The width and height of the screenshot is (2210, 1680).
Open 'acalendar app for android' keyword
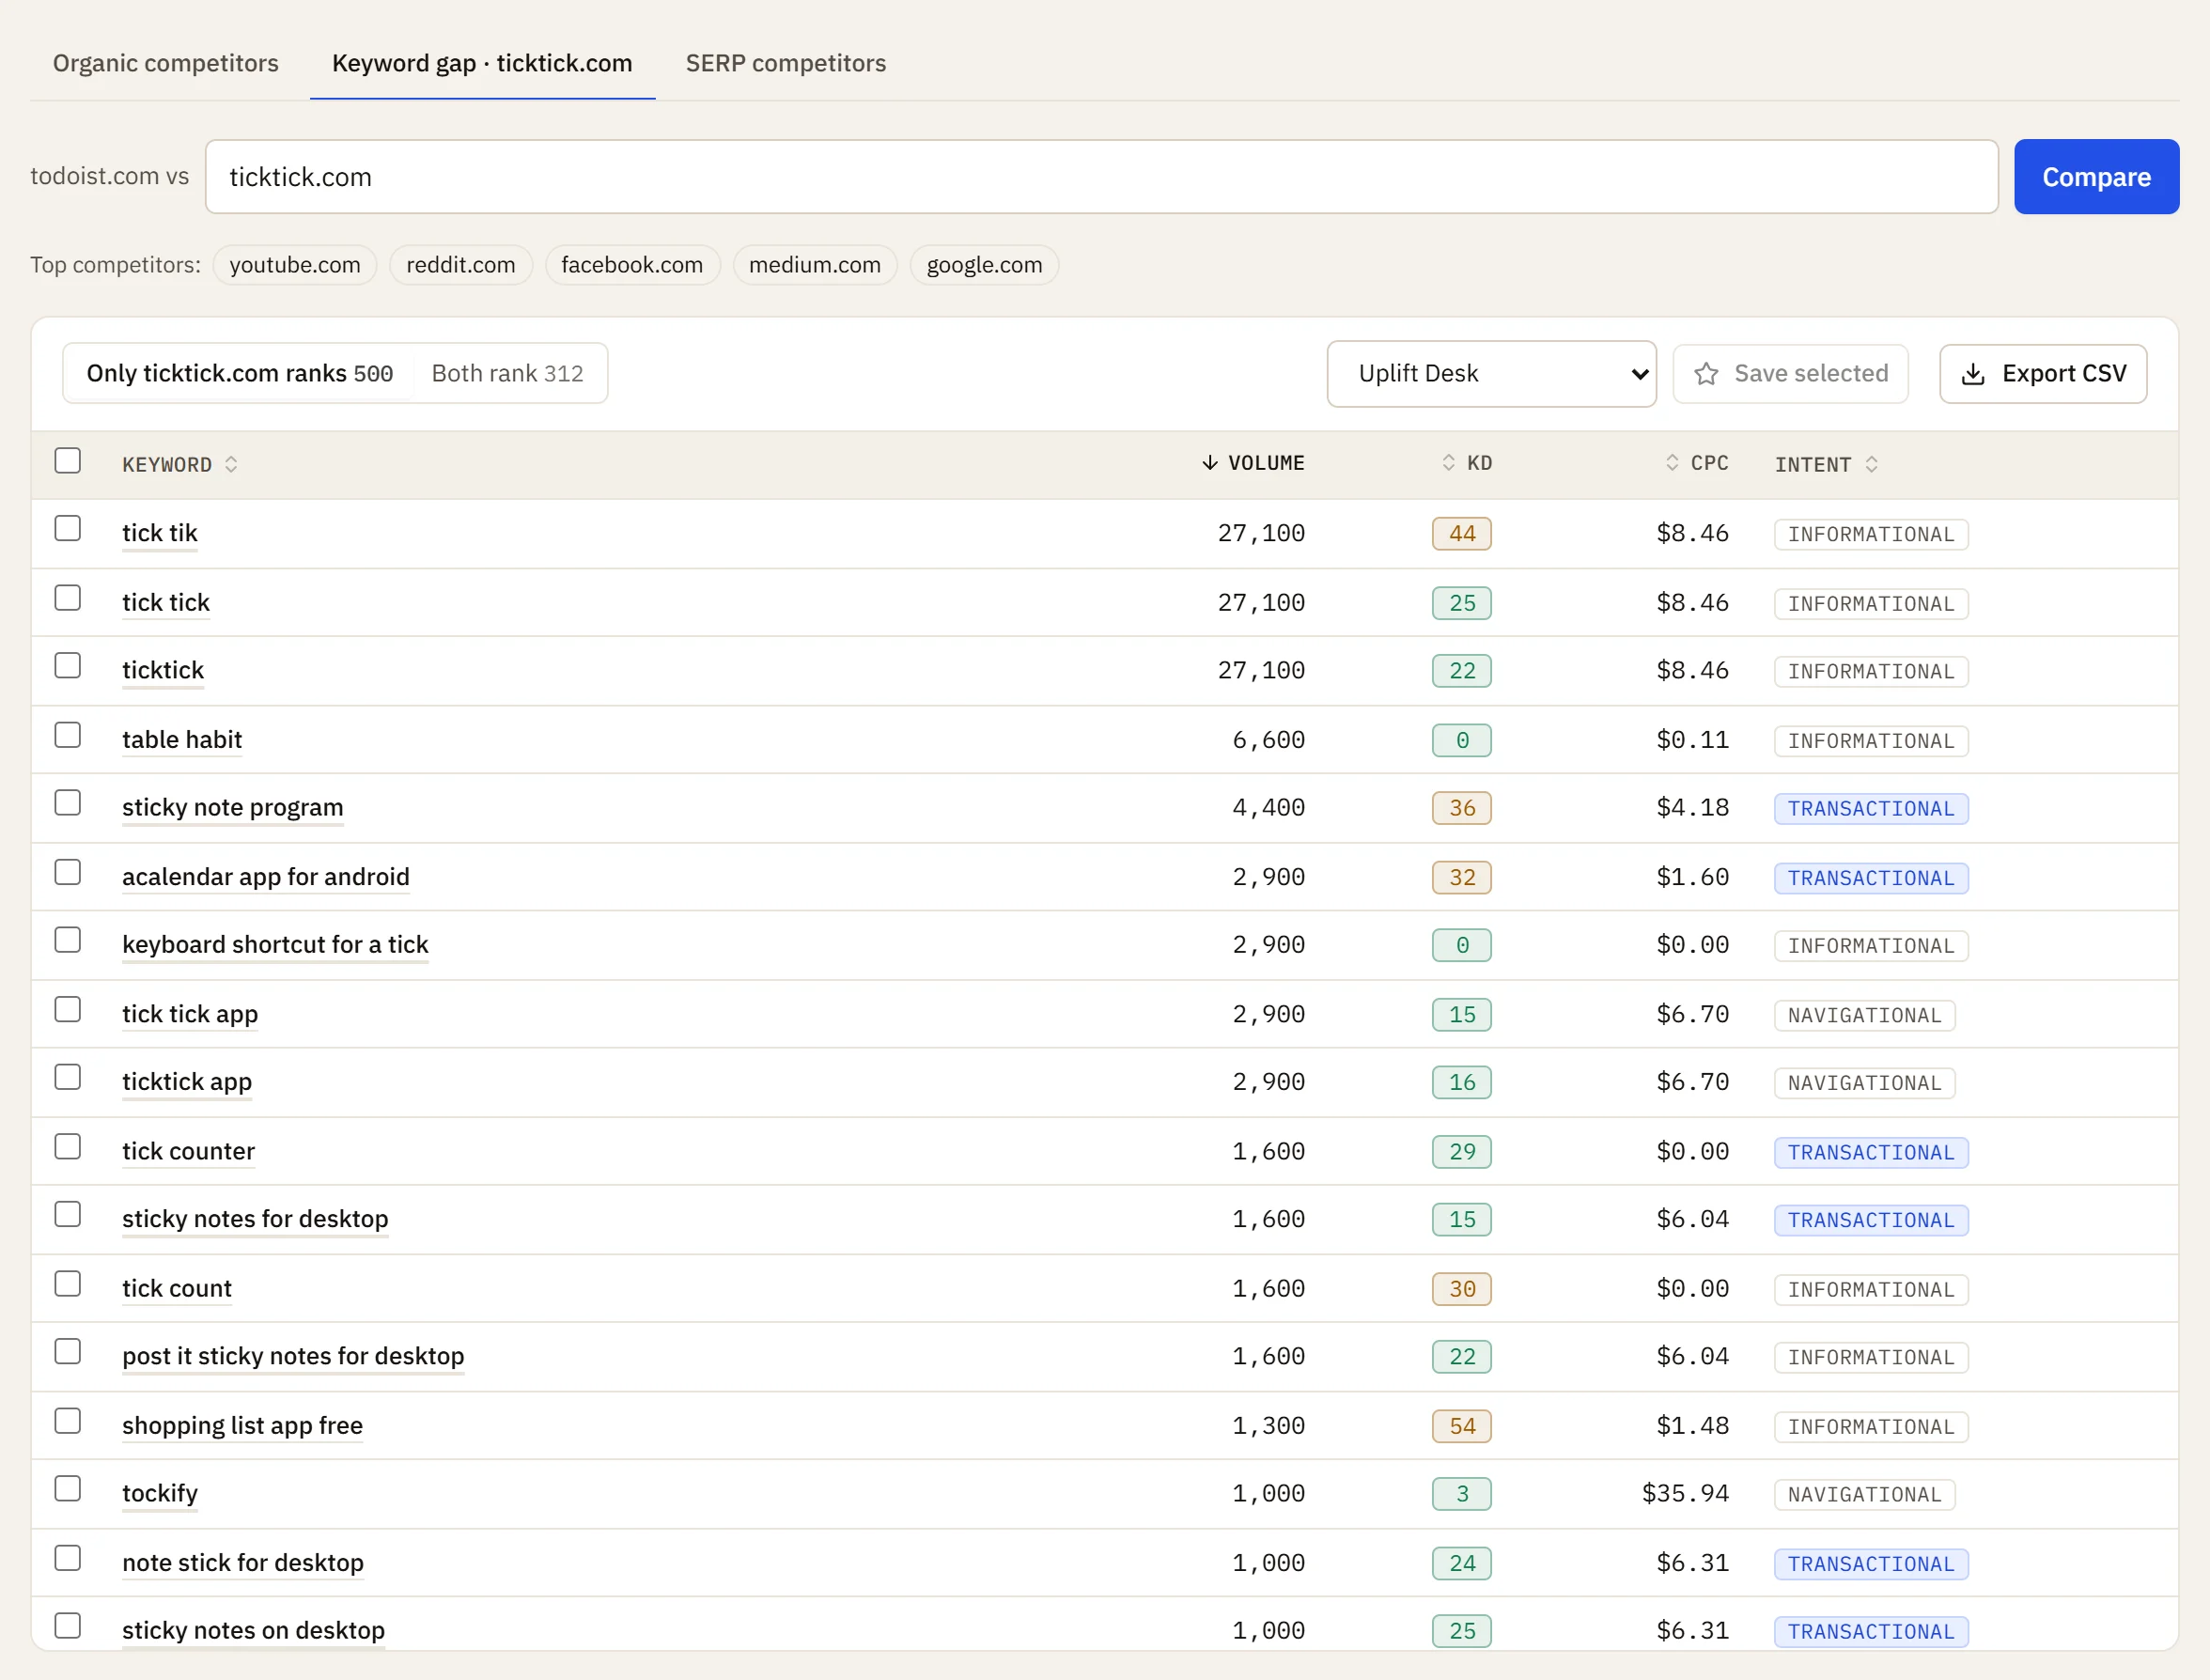pyautogui.click(x=266, y=877)
